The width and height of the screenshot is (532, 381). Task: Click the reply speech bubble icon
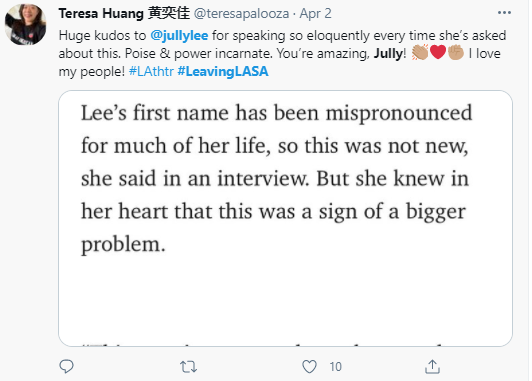coord(66,366)
